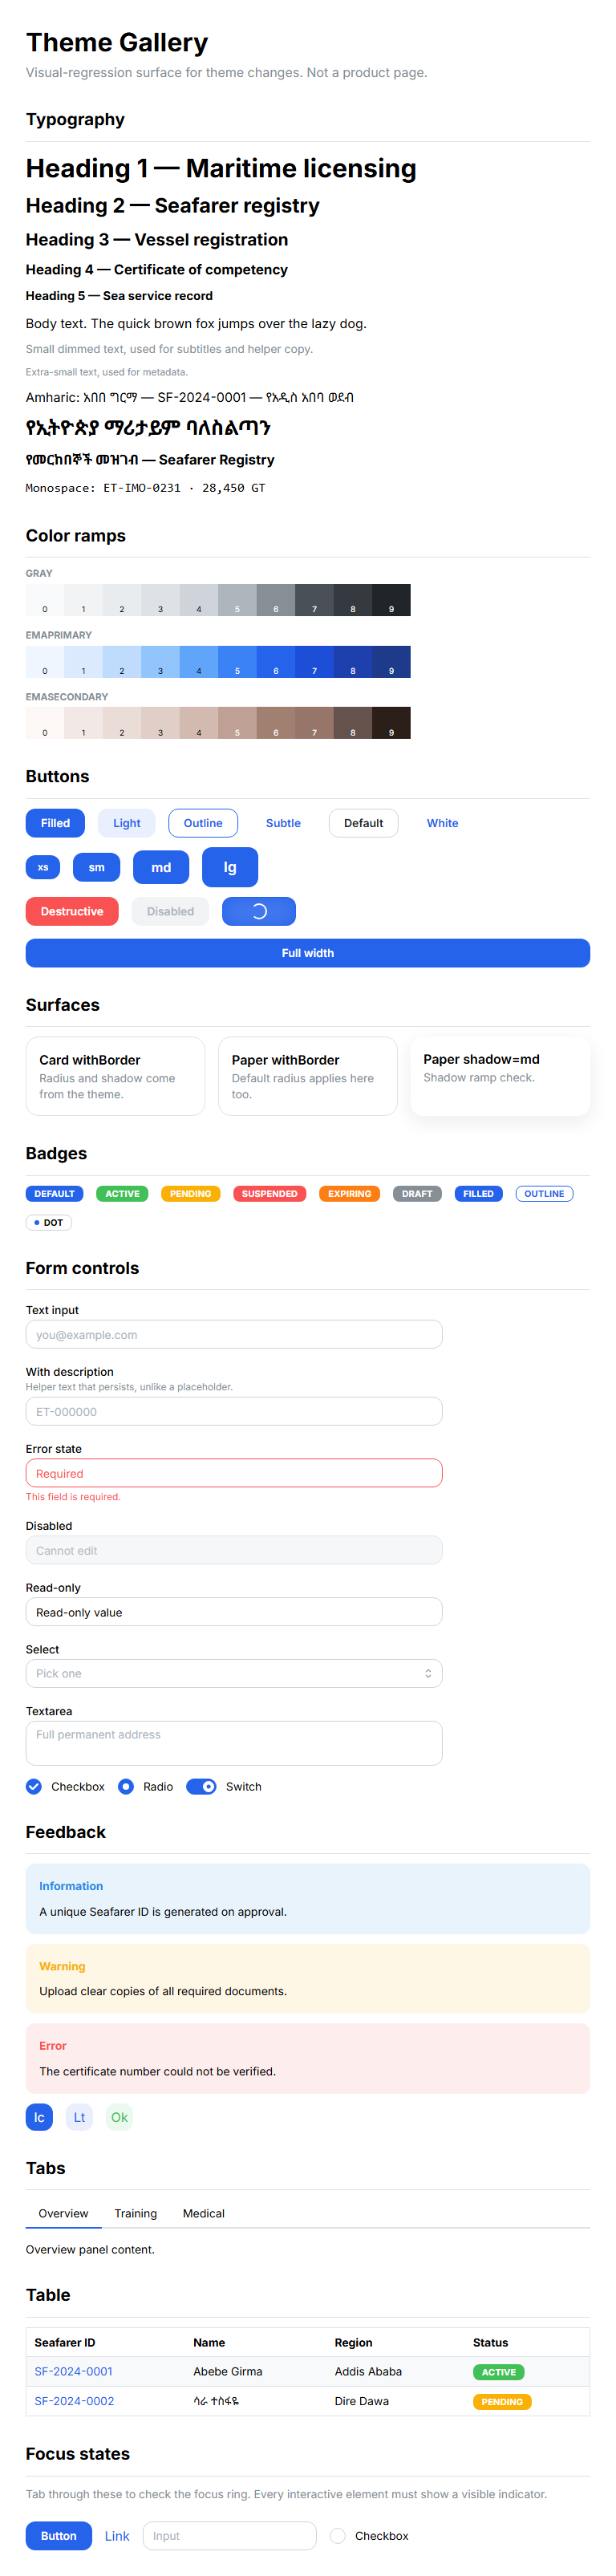Click the 'lg' size button

pyautogui.click(x=230, y=867)
